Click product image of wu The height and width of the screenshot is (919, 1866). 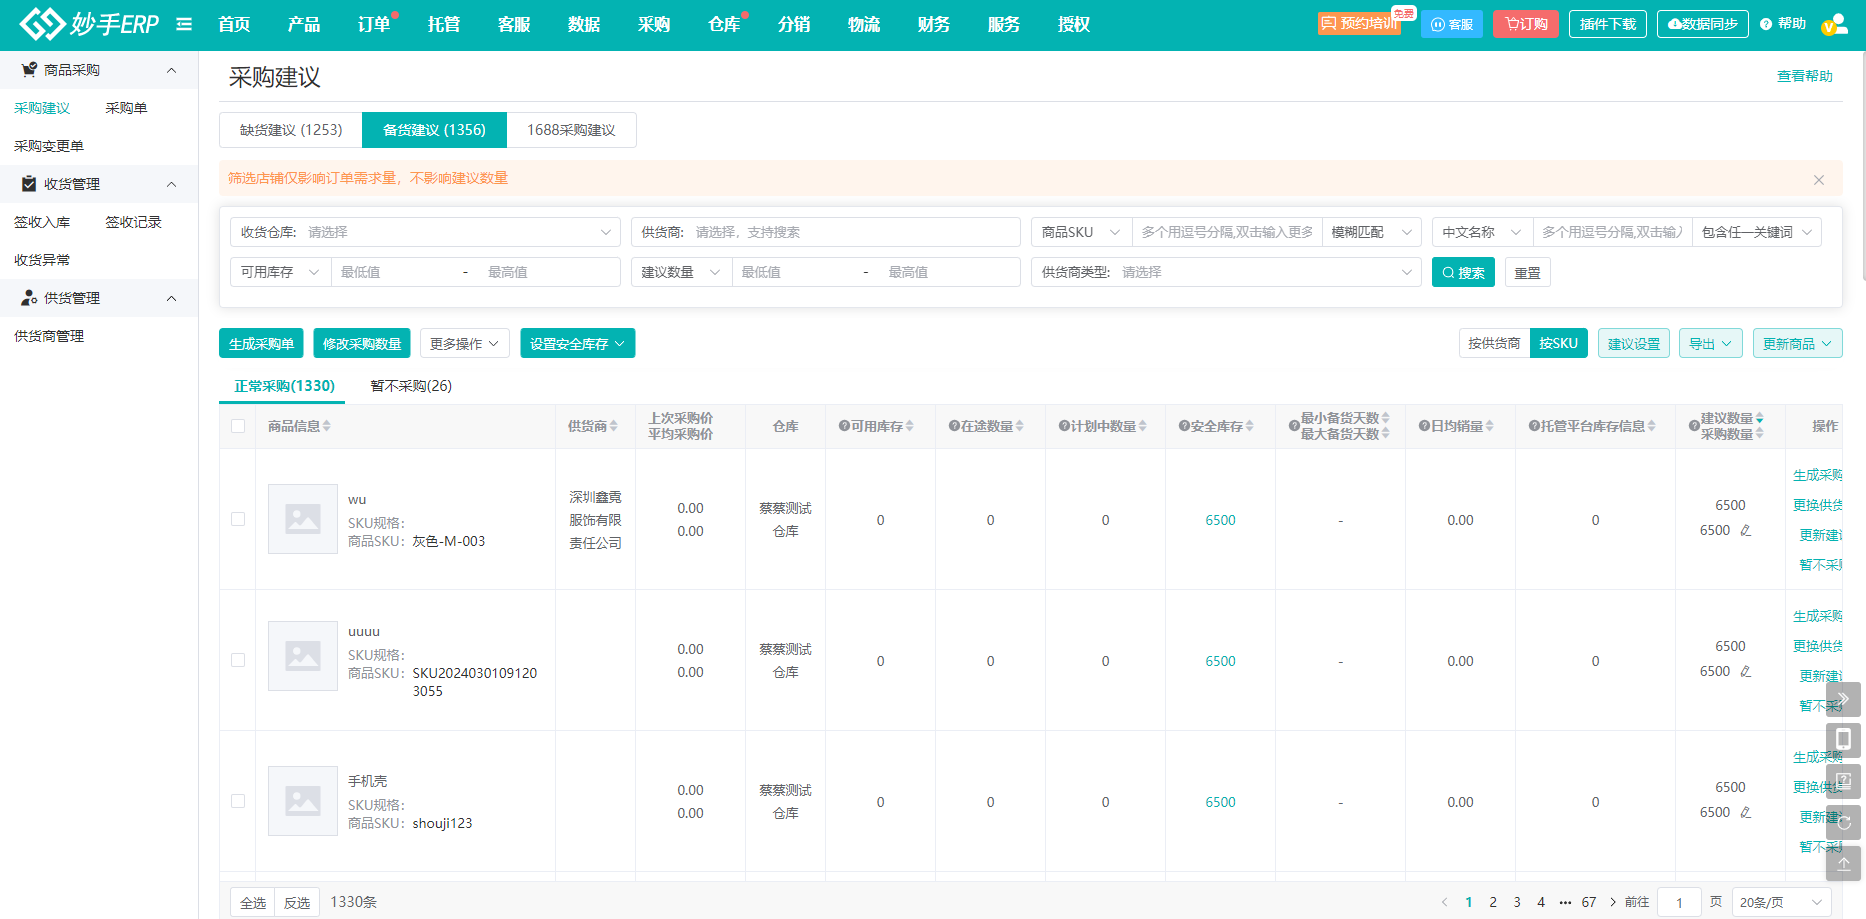pyautogui.click(x=303, y=519)
